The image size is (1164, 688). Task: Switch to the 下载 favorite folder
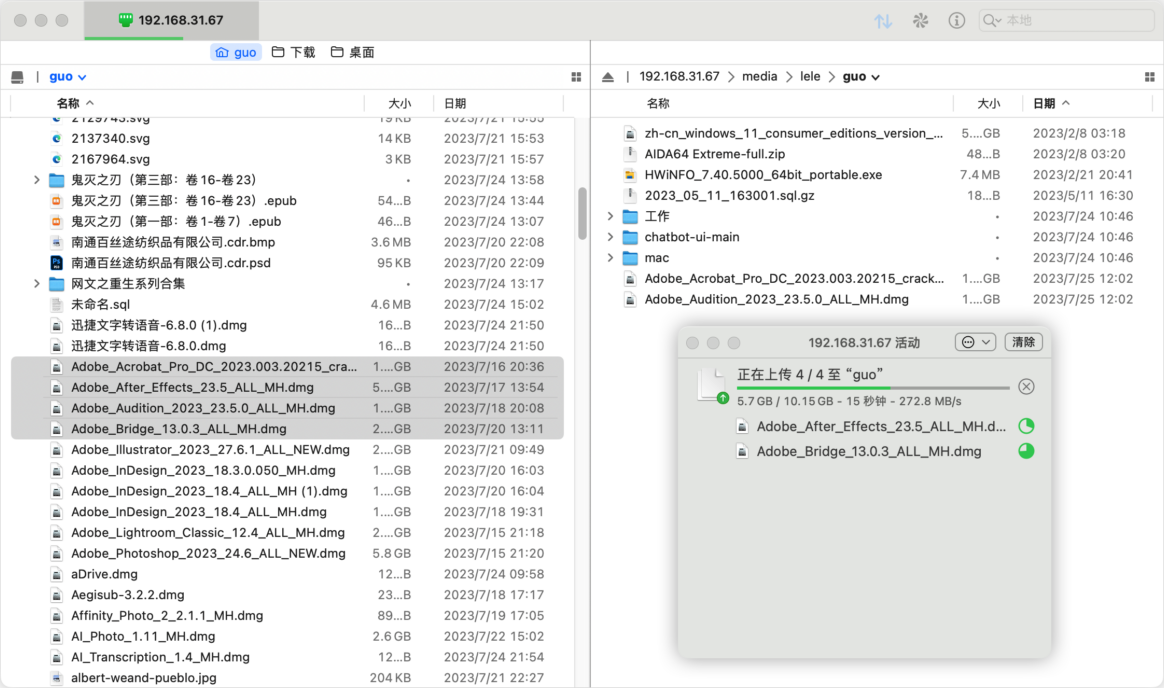click(293, 52)
